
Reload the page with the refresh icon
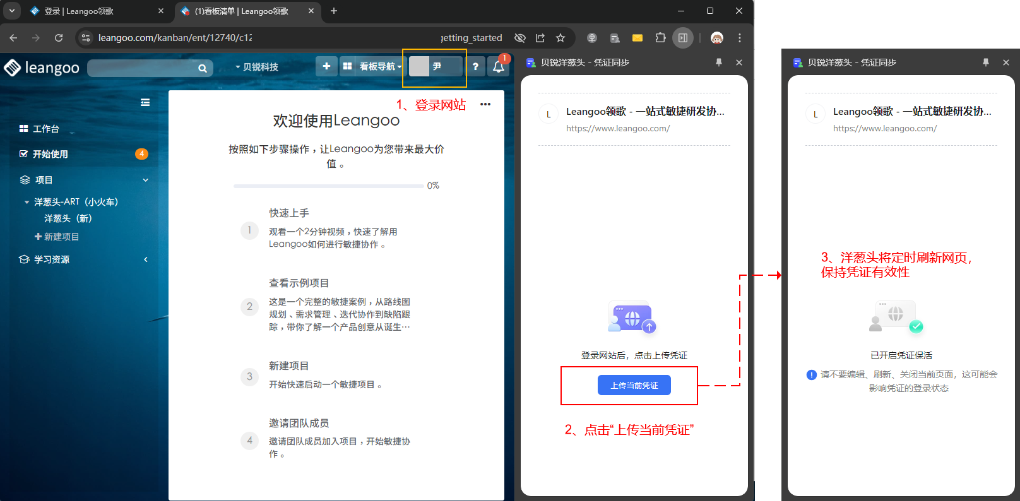(59, 38)
